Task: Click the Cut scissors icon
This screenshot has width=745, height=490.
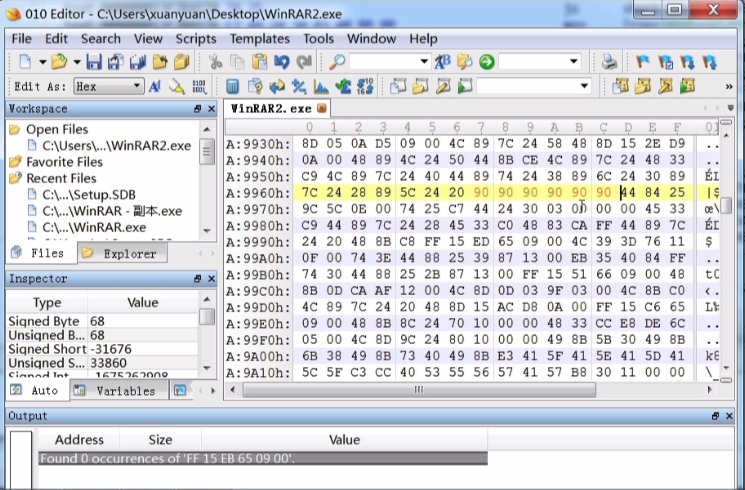Action: coord(215,62)
